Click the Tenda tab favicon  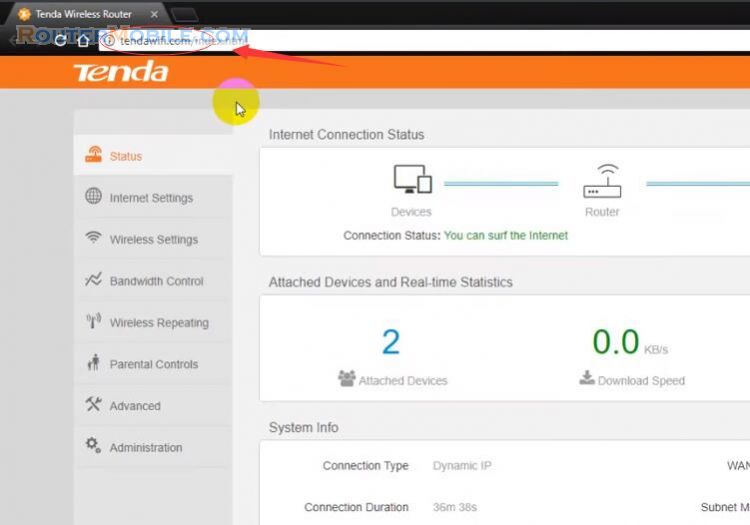[24, 14]
